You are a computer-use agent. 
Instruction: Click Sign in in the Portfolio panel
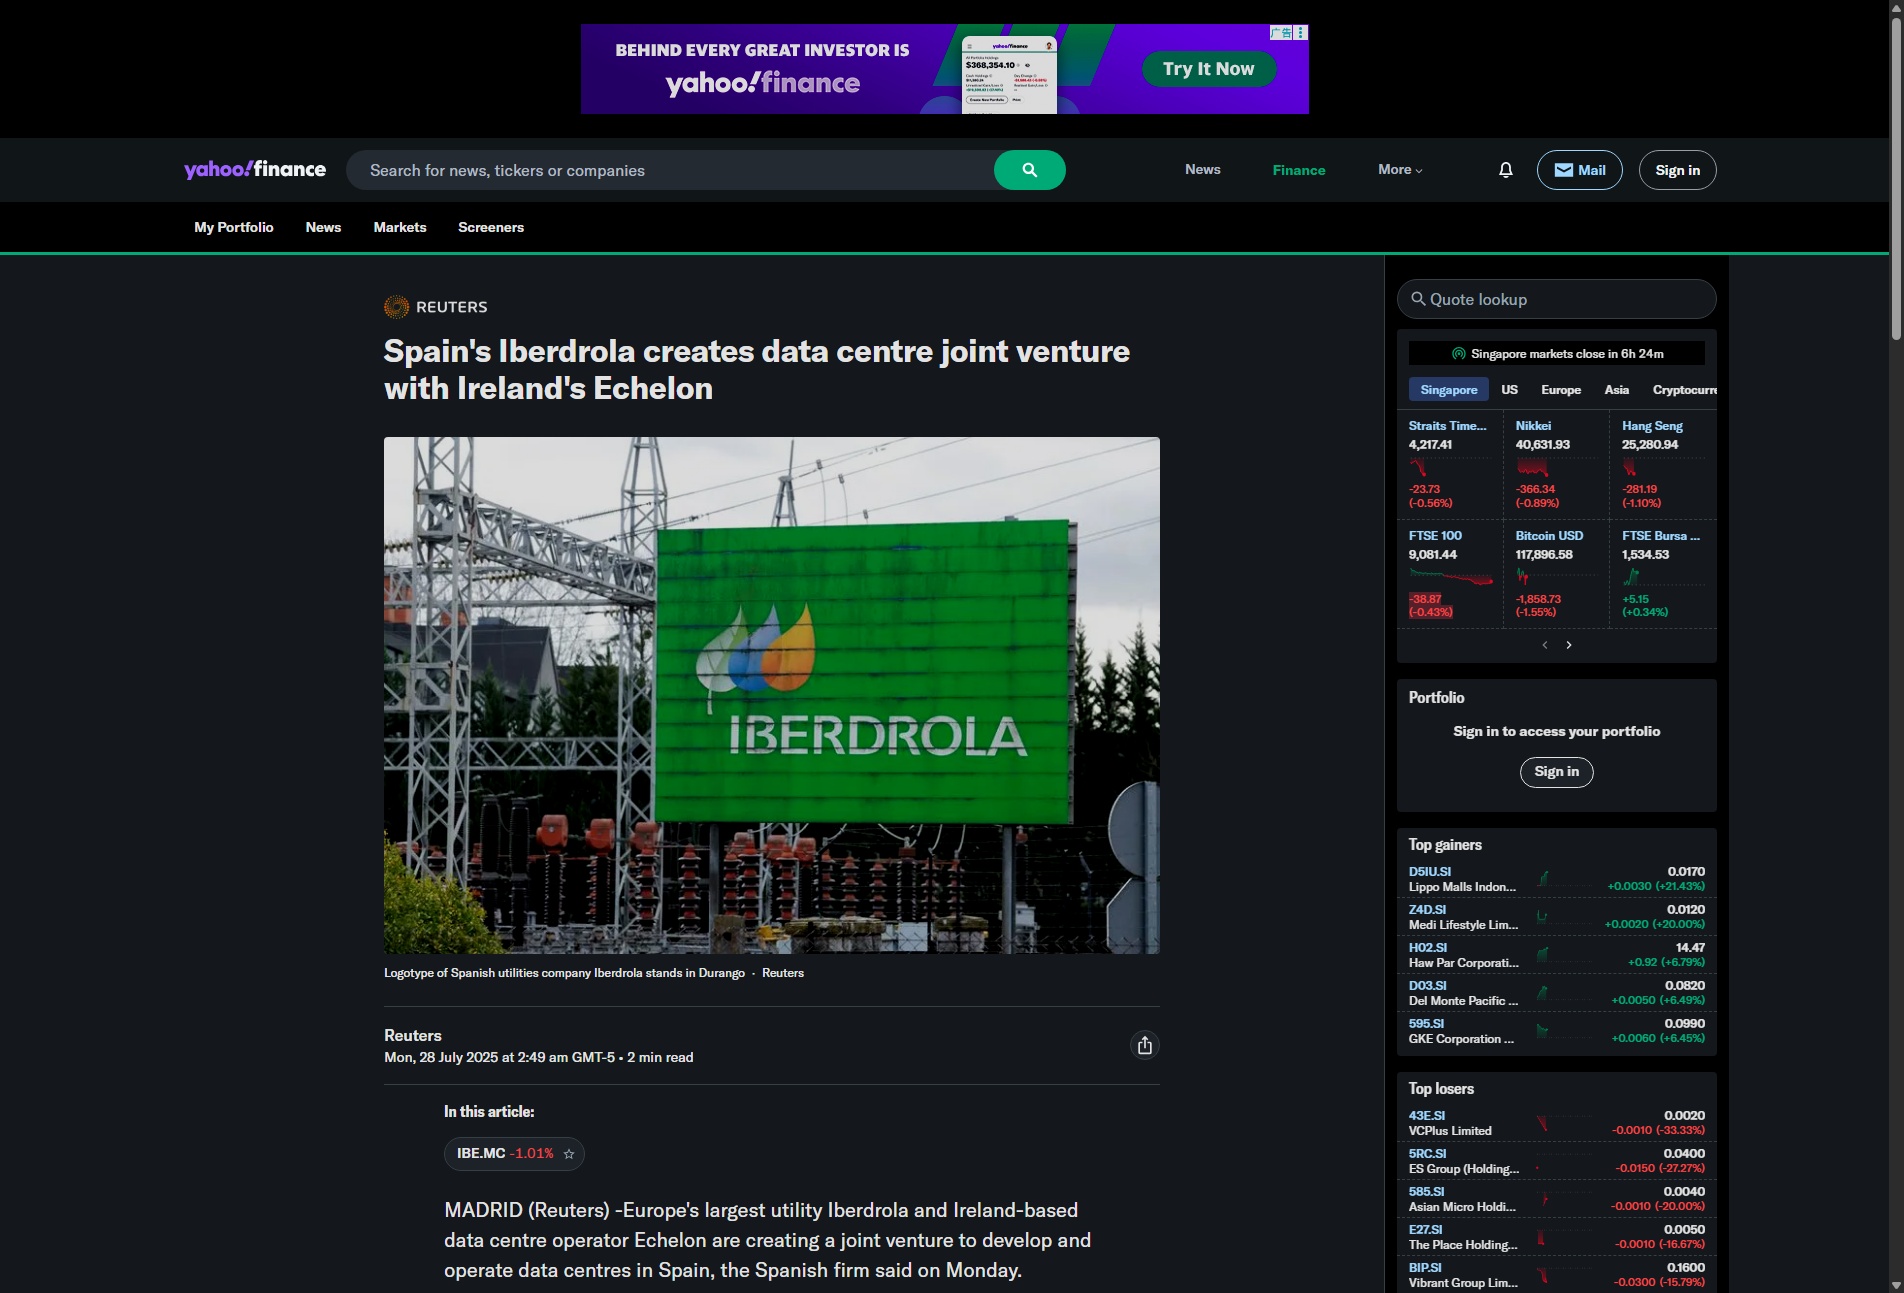click(1556, 772)
